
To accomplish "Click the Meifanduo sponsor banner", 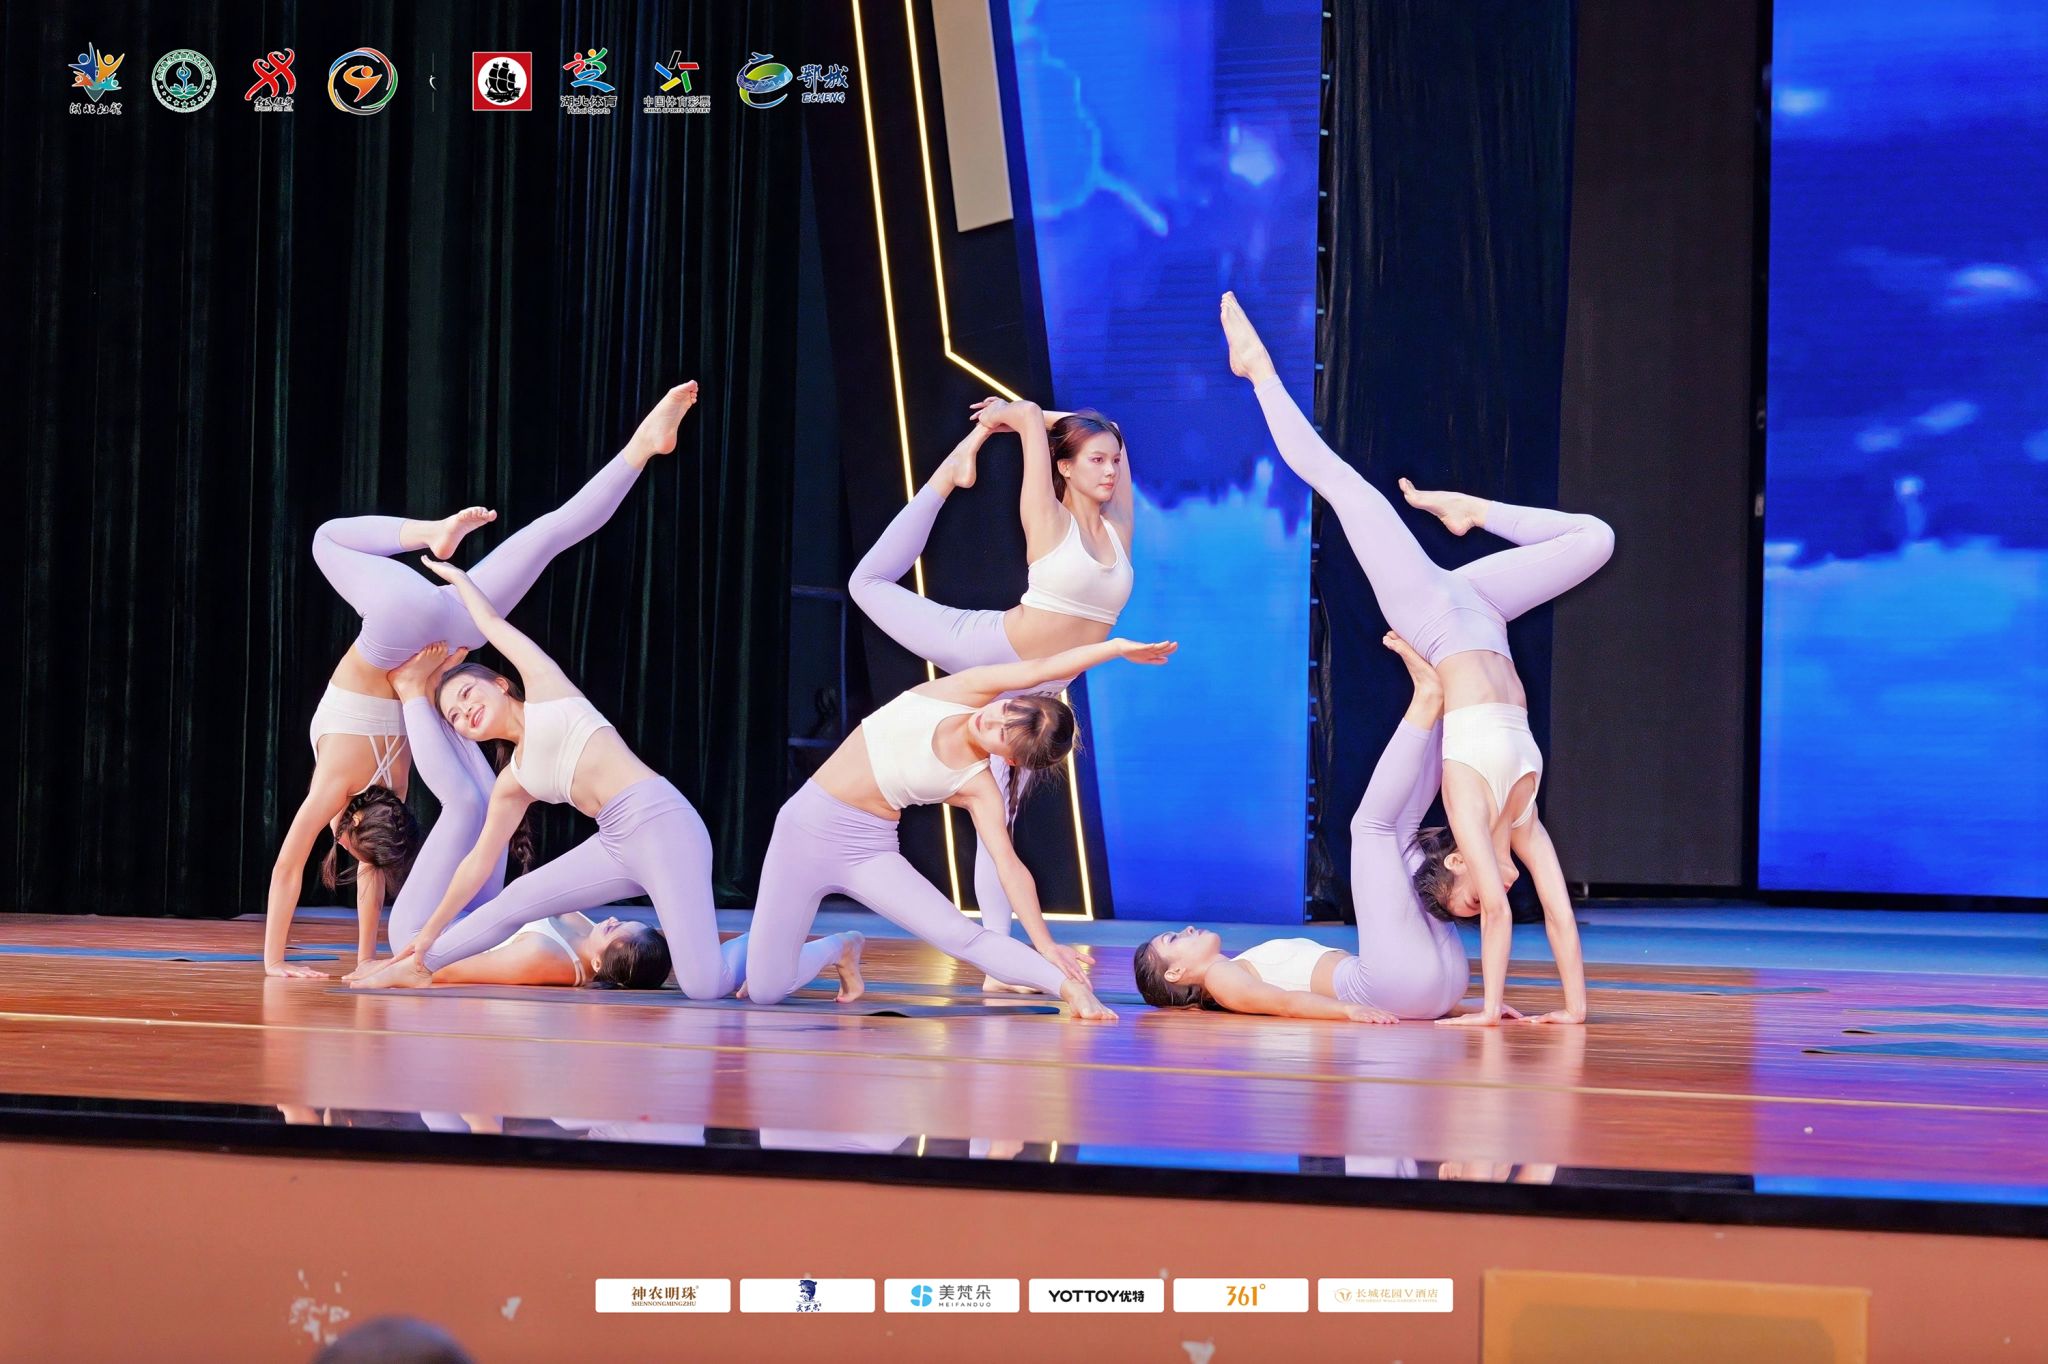I will pyautogui.click(x=951, y=1295).
